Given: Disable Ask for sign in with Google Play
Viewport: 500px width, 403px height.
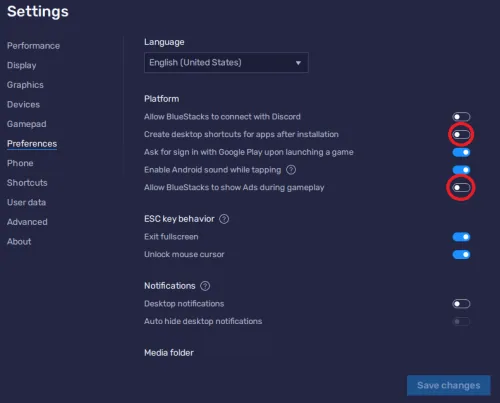Looking at the screenshot, I should 461,152.
